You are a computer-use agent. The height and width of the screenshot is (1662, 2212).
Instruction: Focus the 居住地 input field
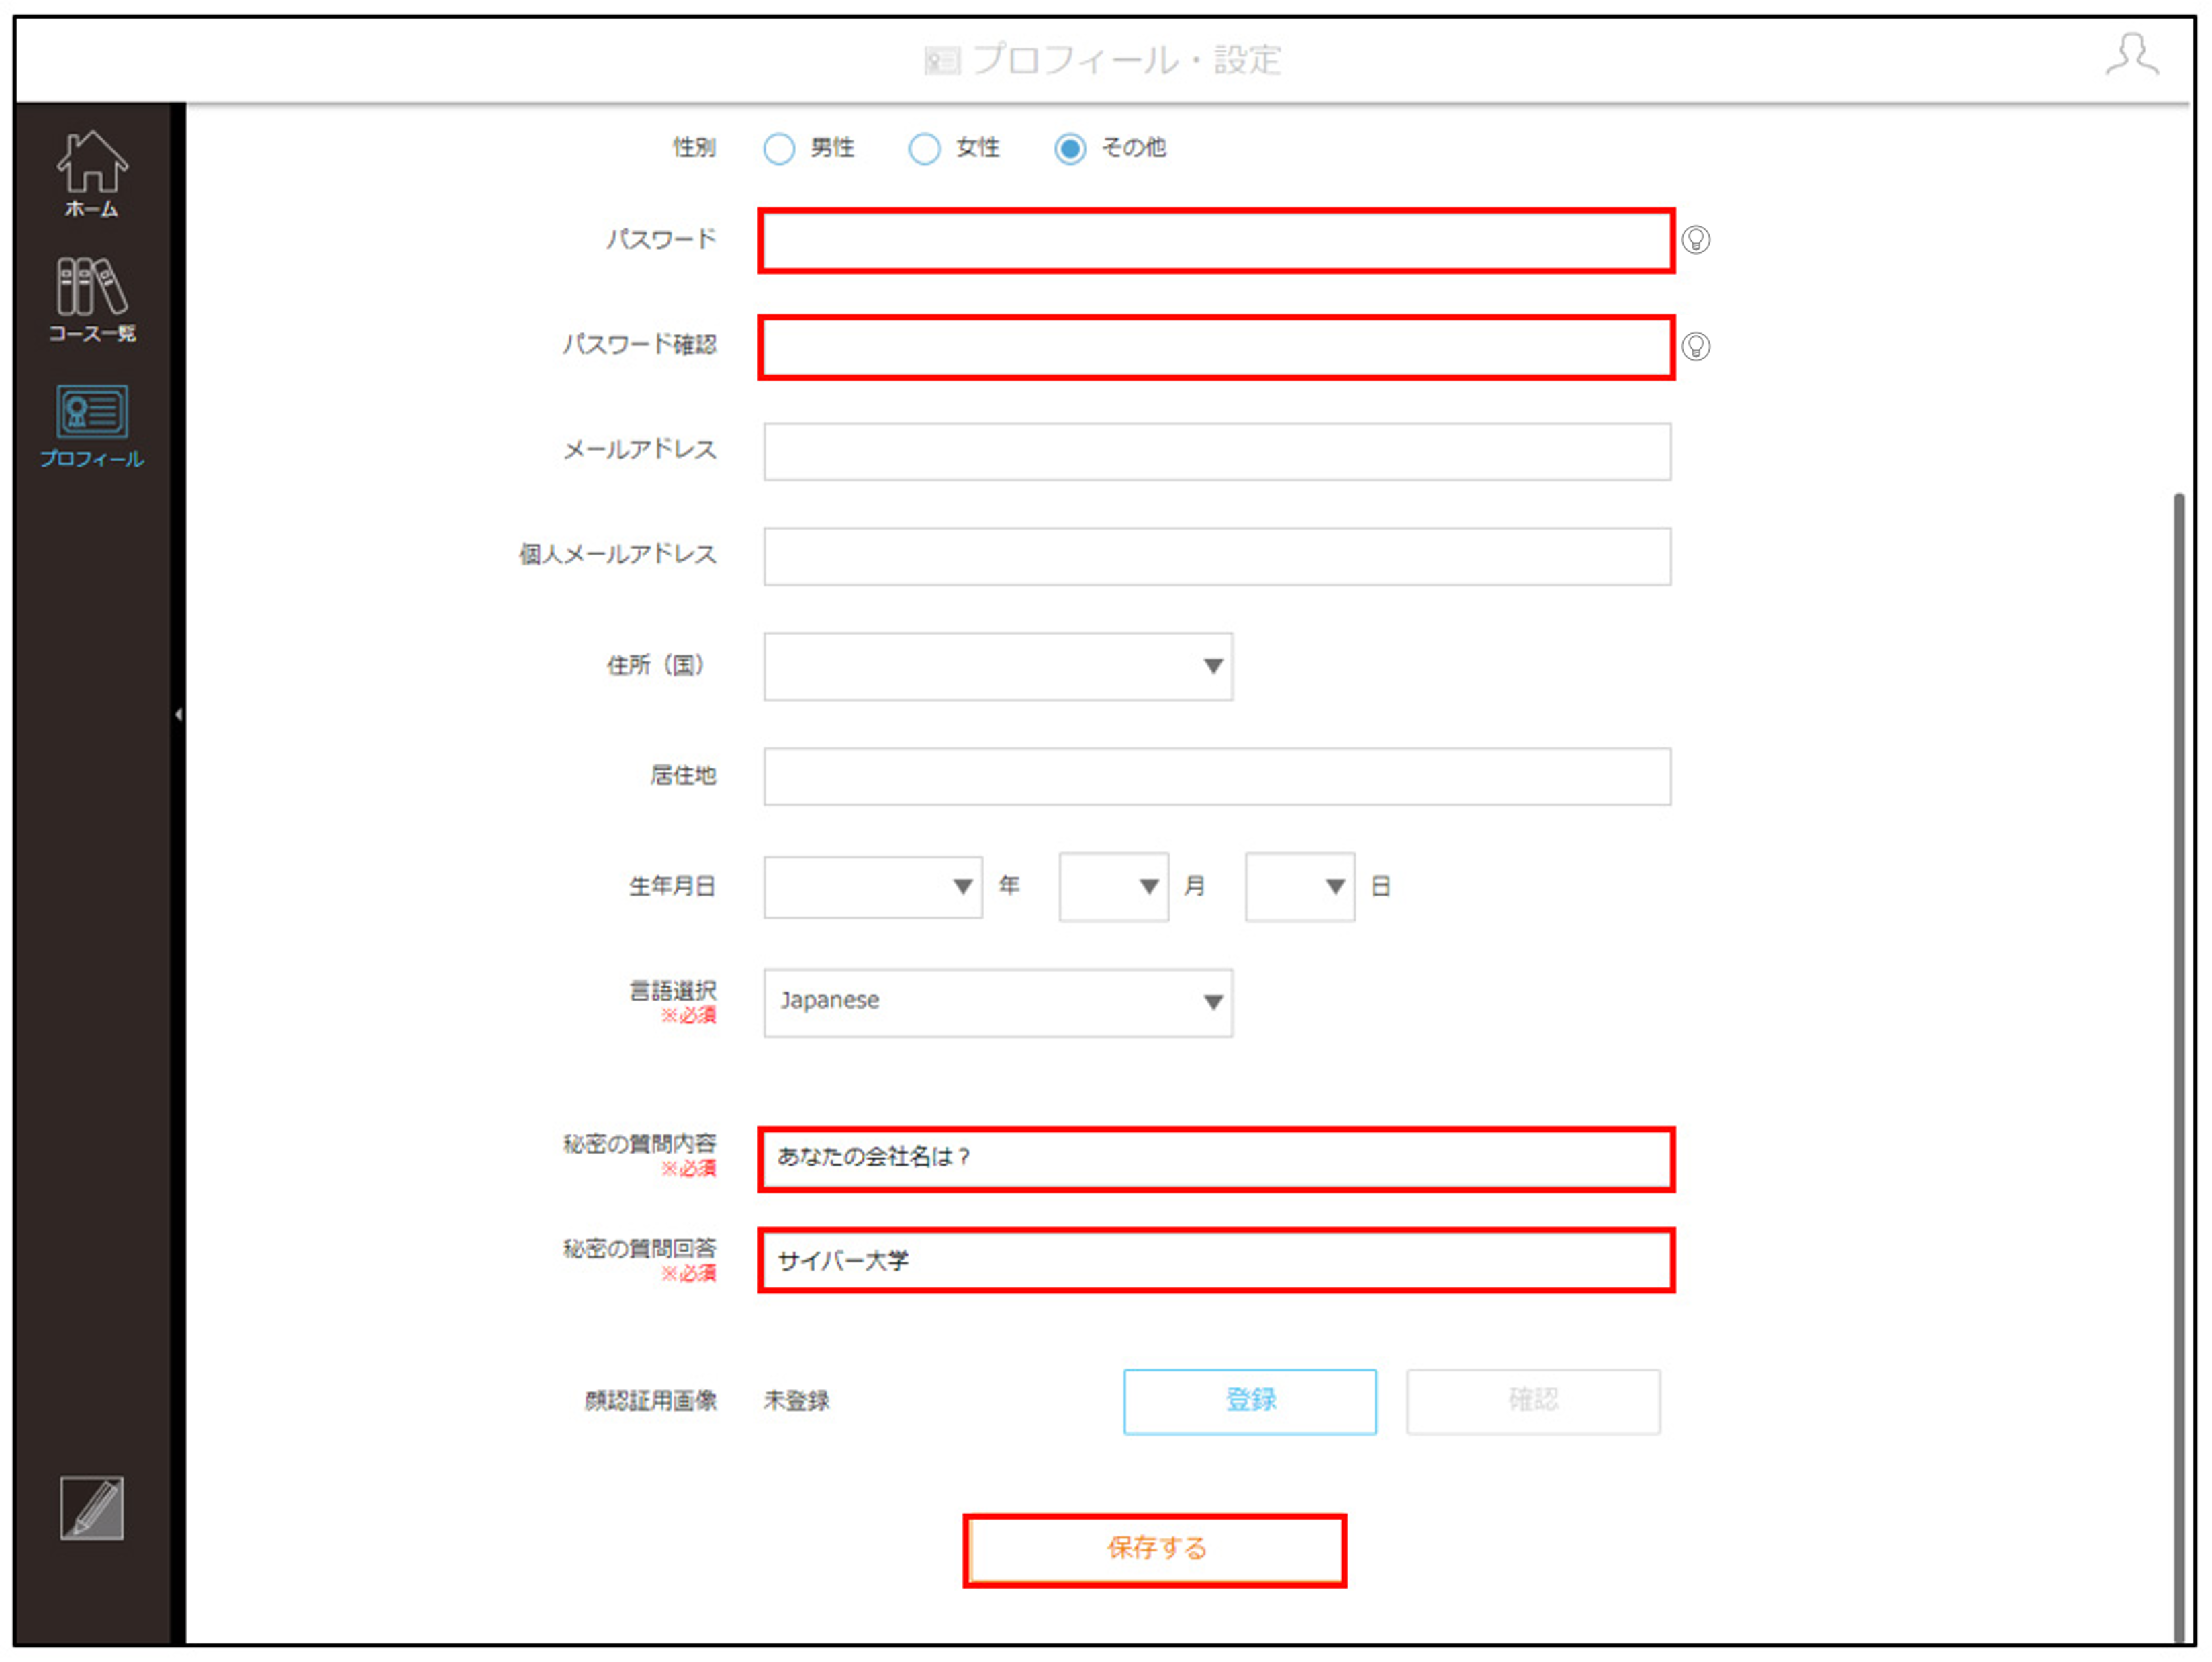tap(1217, 777)
